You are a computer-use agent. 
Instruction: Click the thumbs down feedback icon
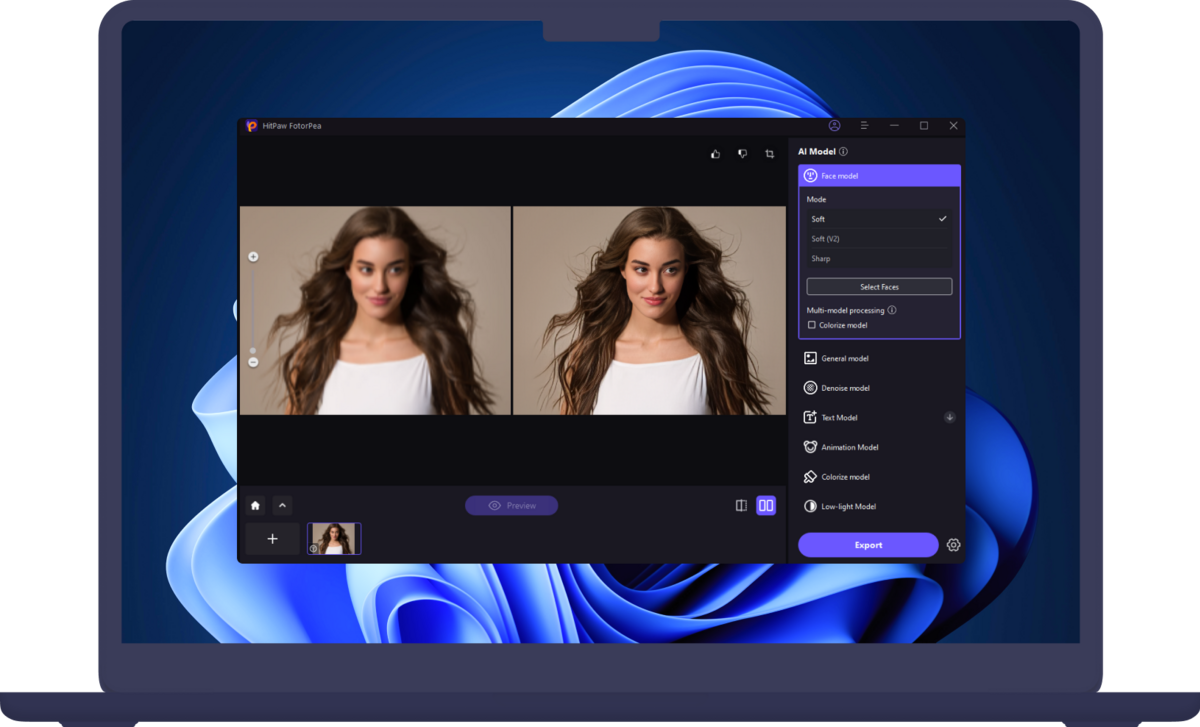click(x=742, y=154)
